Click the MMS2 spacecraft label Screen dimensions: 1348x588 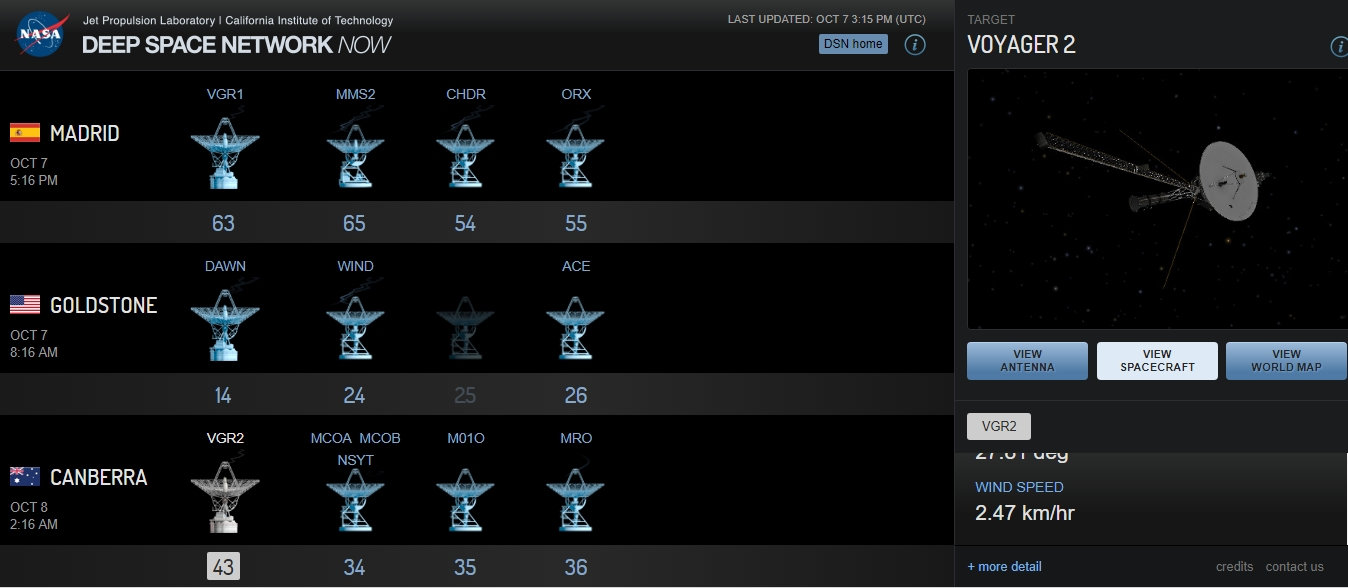(x=355, y=95)
